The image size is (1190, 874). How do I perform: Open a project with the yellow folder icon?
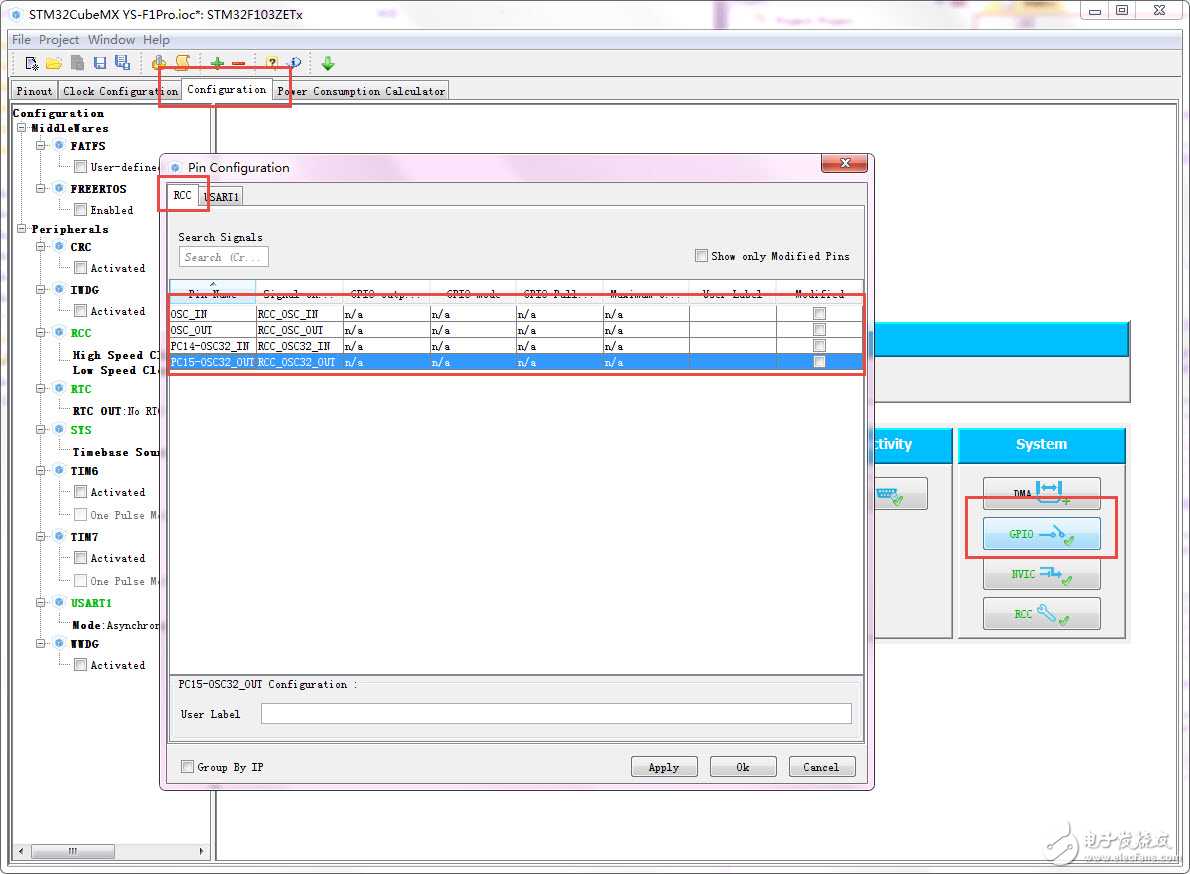[54, 63]
